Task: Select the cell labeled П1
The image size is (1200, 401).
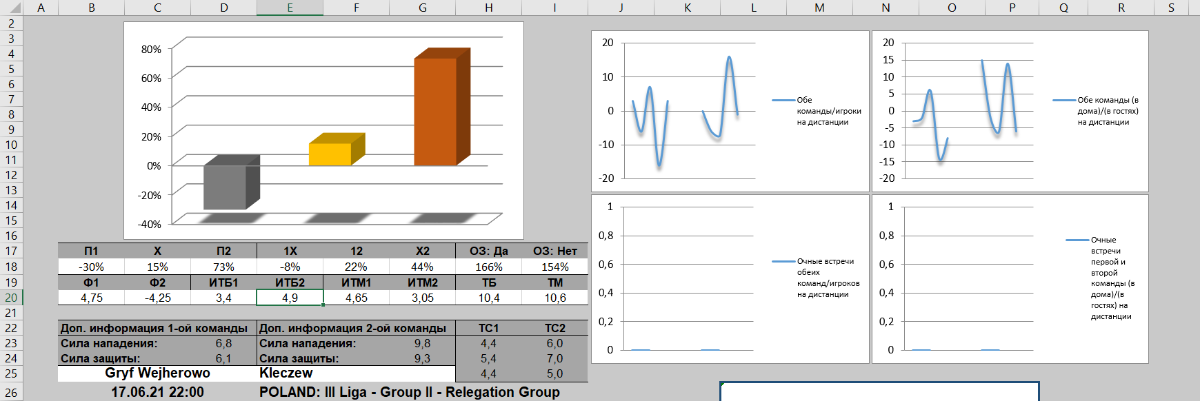Action: (91, 251)
